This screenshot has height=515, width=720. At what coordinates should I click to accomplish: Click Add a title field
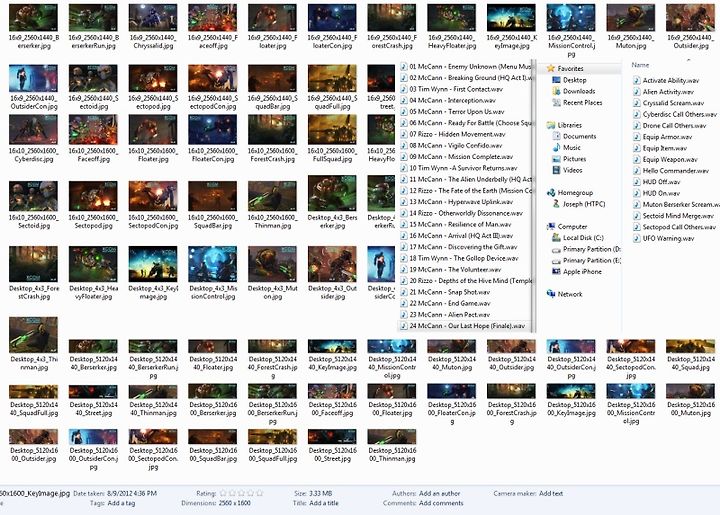point(324,503)
